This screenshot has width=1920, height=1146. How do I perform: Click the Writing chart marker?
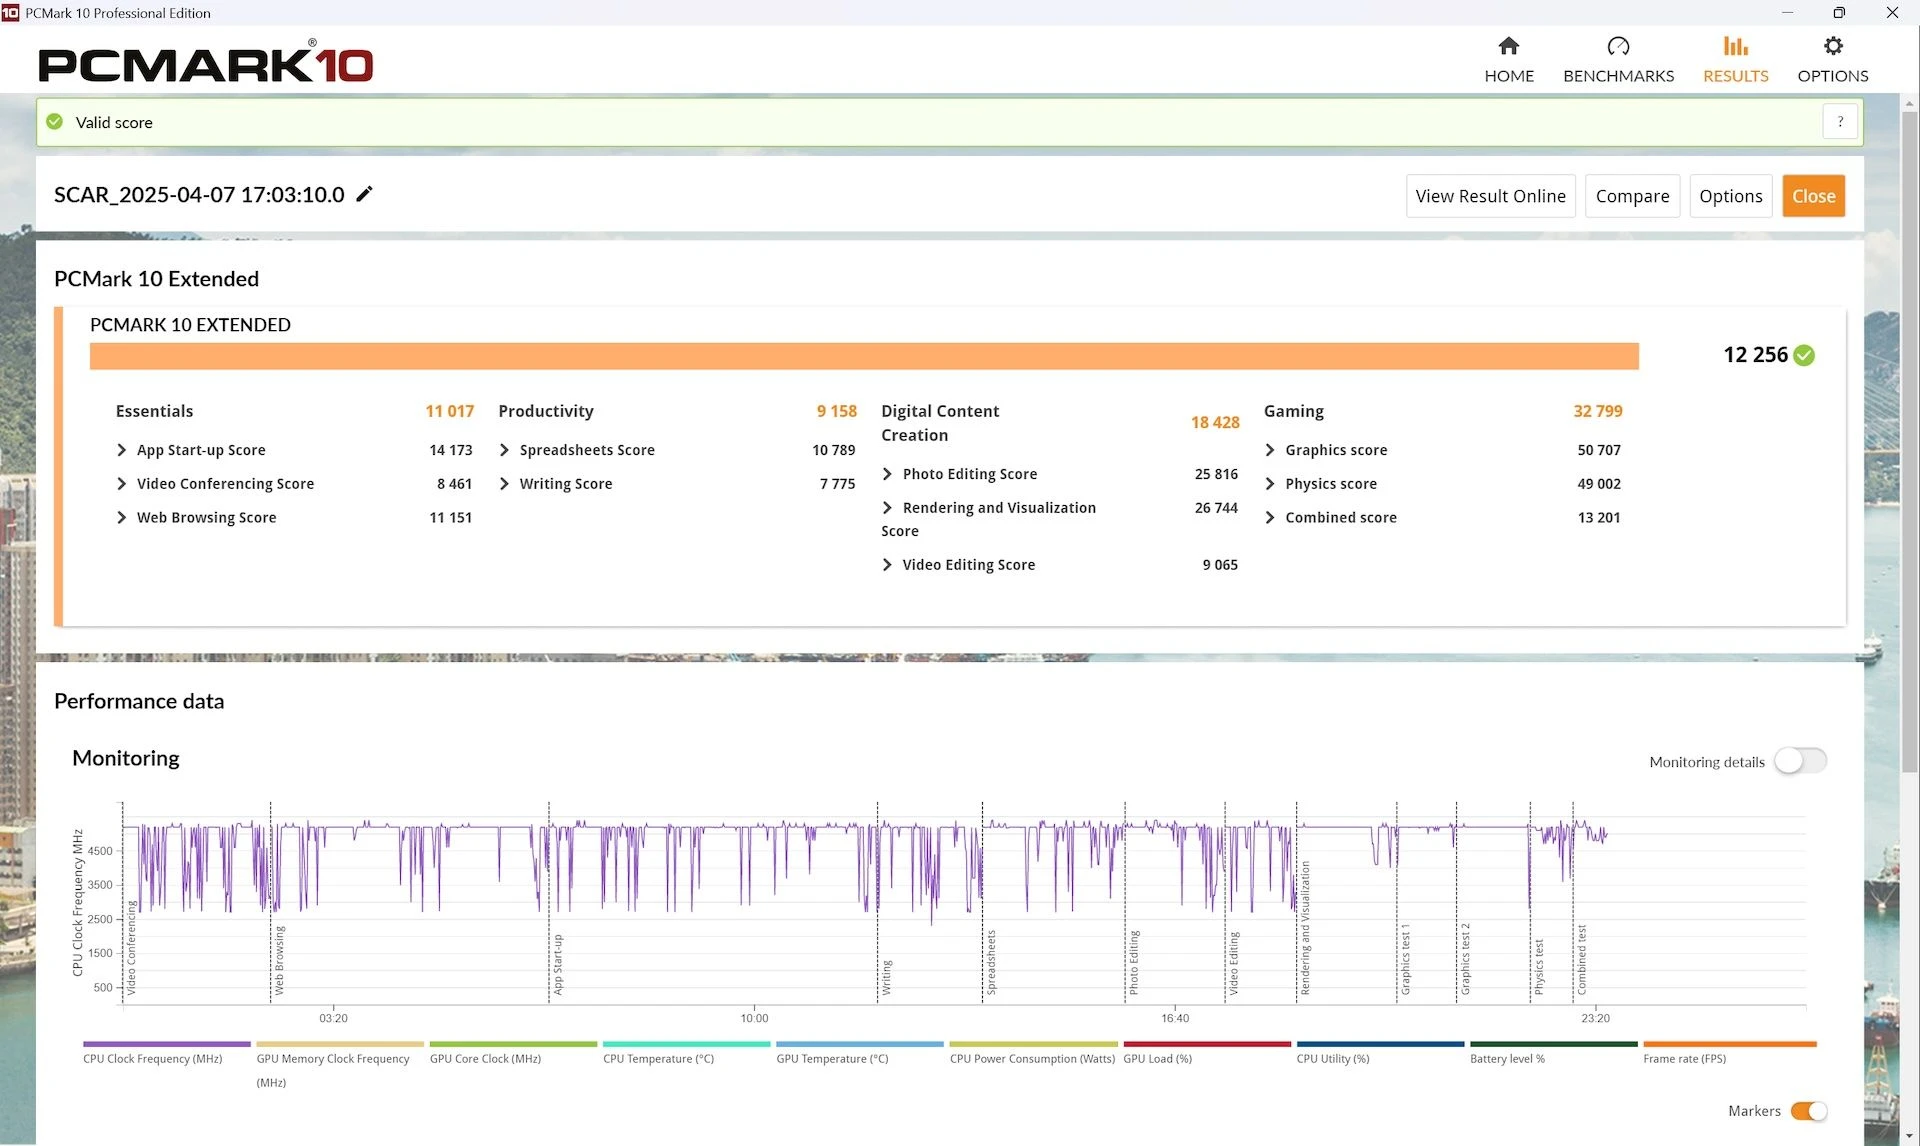(x=885, y=978)
